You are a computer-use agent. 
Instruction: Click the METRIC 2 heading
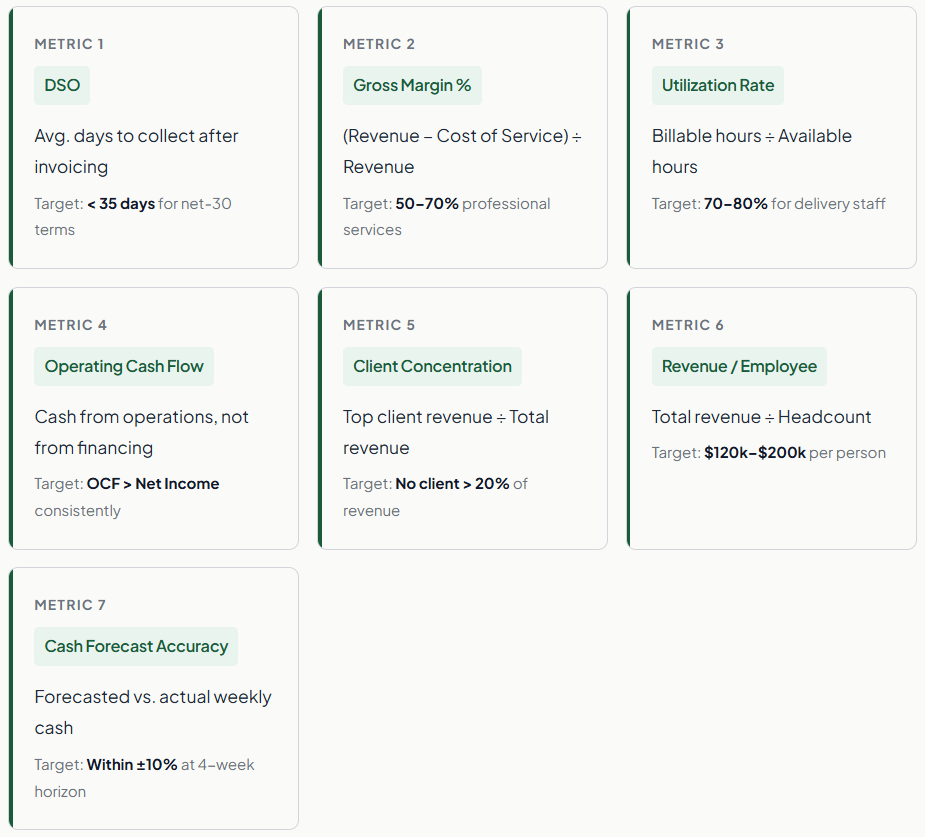pyautogui.click(x=379, y=44)
